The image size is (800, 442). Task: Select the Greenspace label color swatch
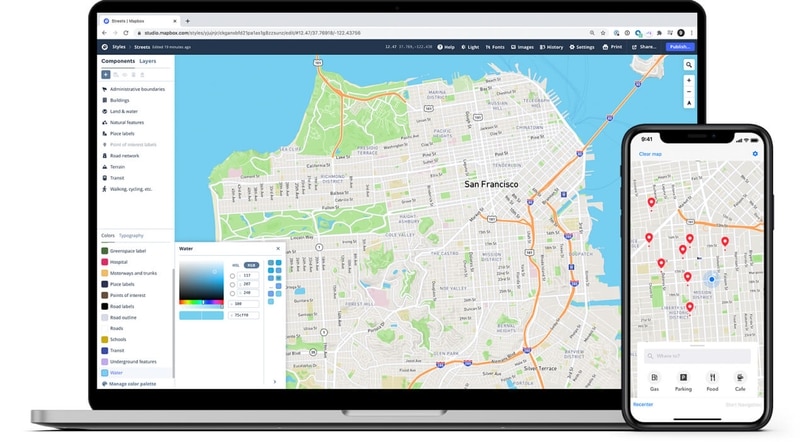tap(105, 251)
